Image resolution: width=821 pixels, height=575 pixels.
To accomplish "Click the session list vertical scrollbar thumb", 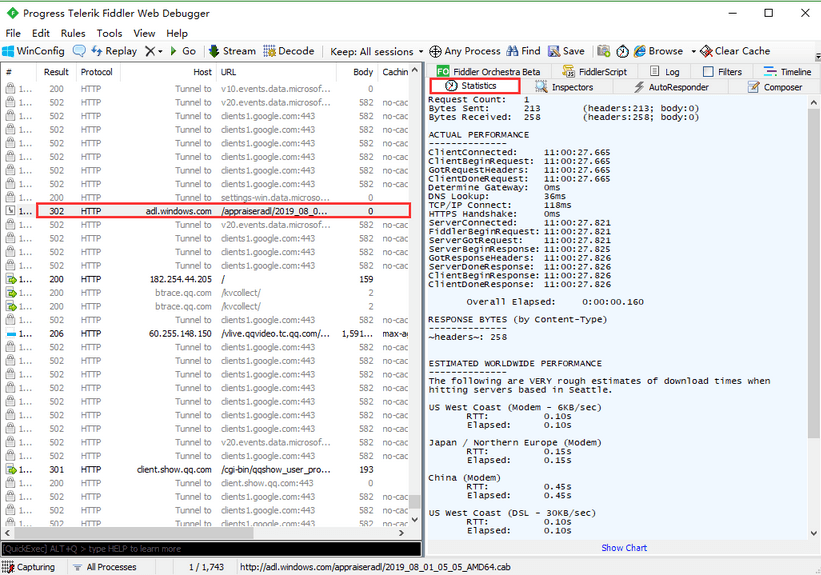I will 415,502.
